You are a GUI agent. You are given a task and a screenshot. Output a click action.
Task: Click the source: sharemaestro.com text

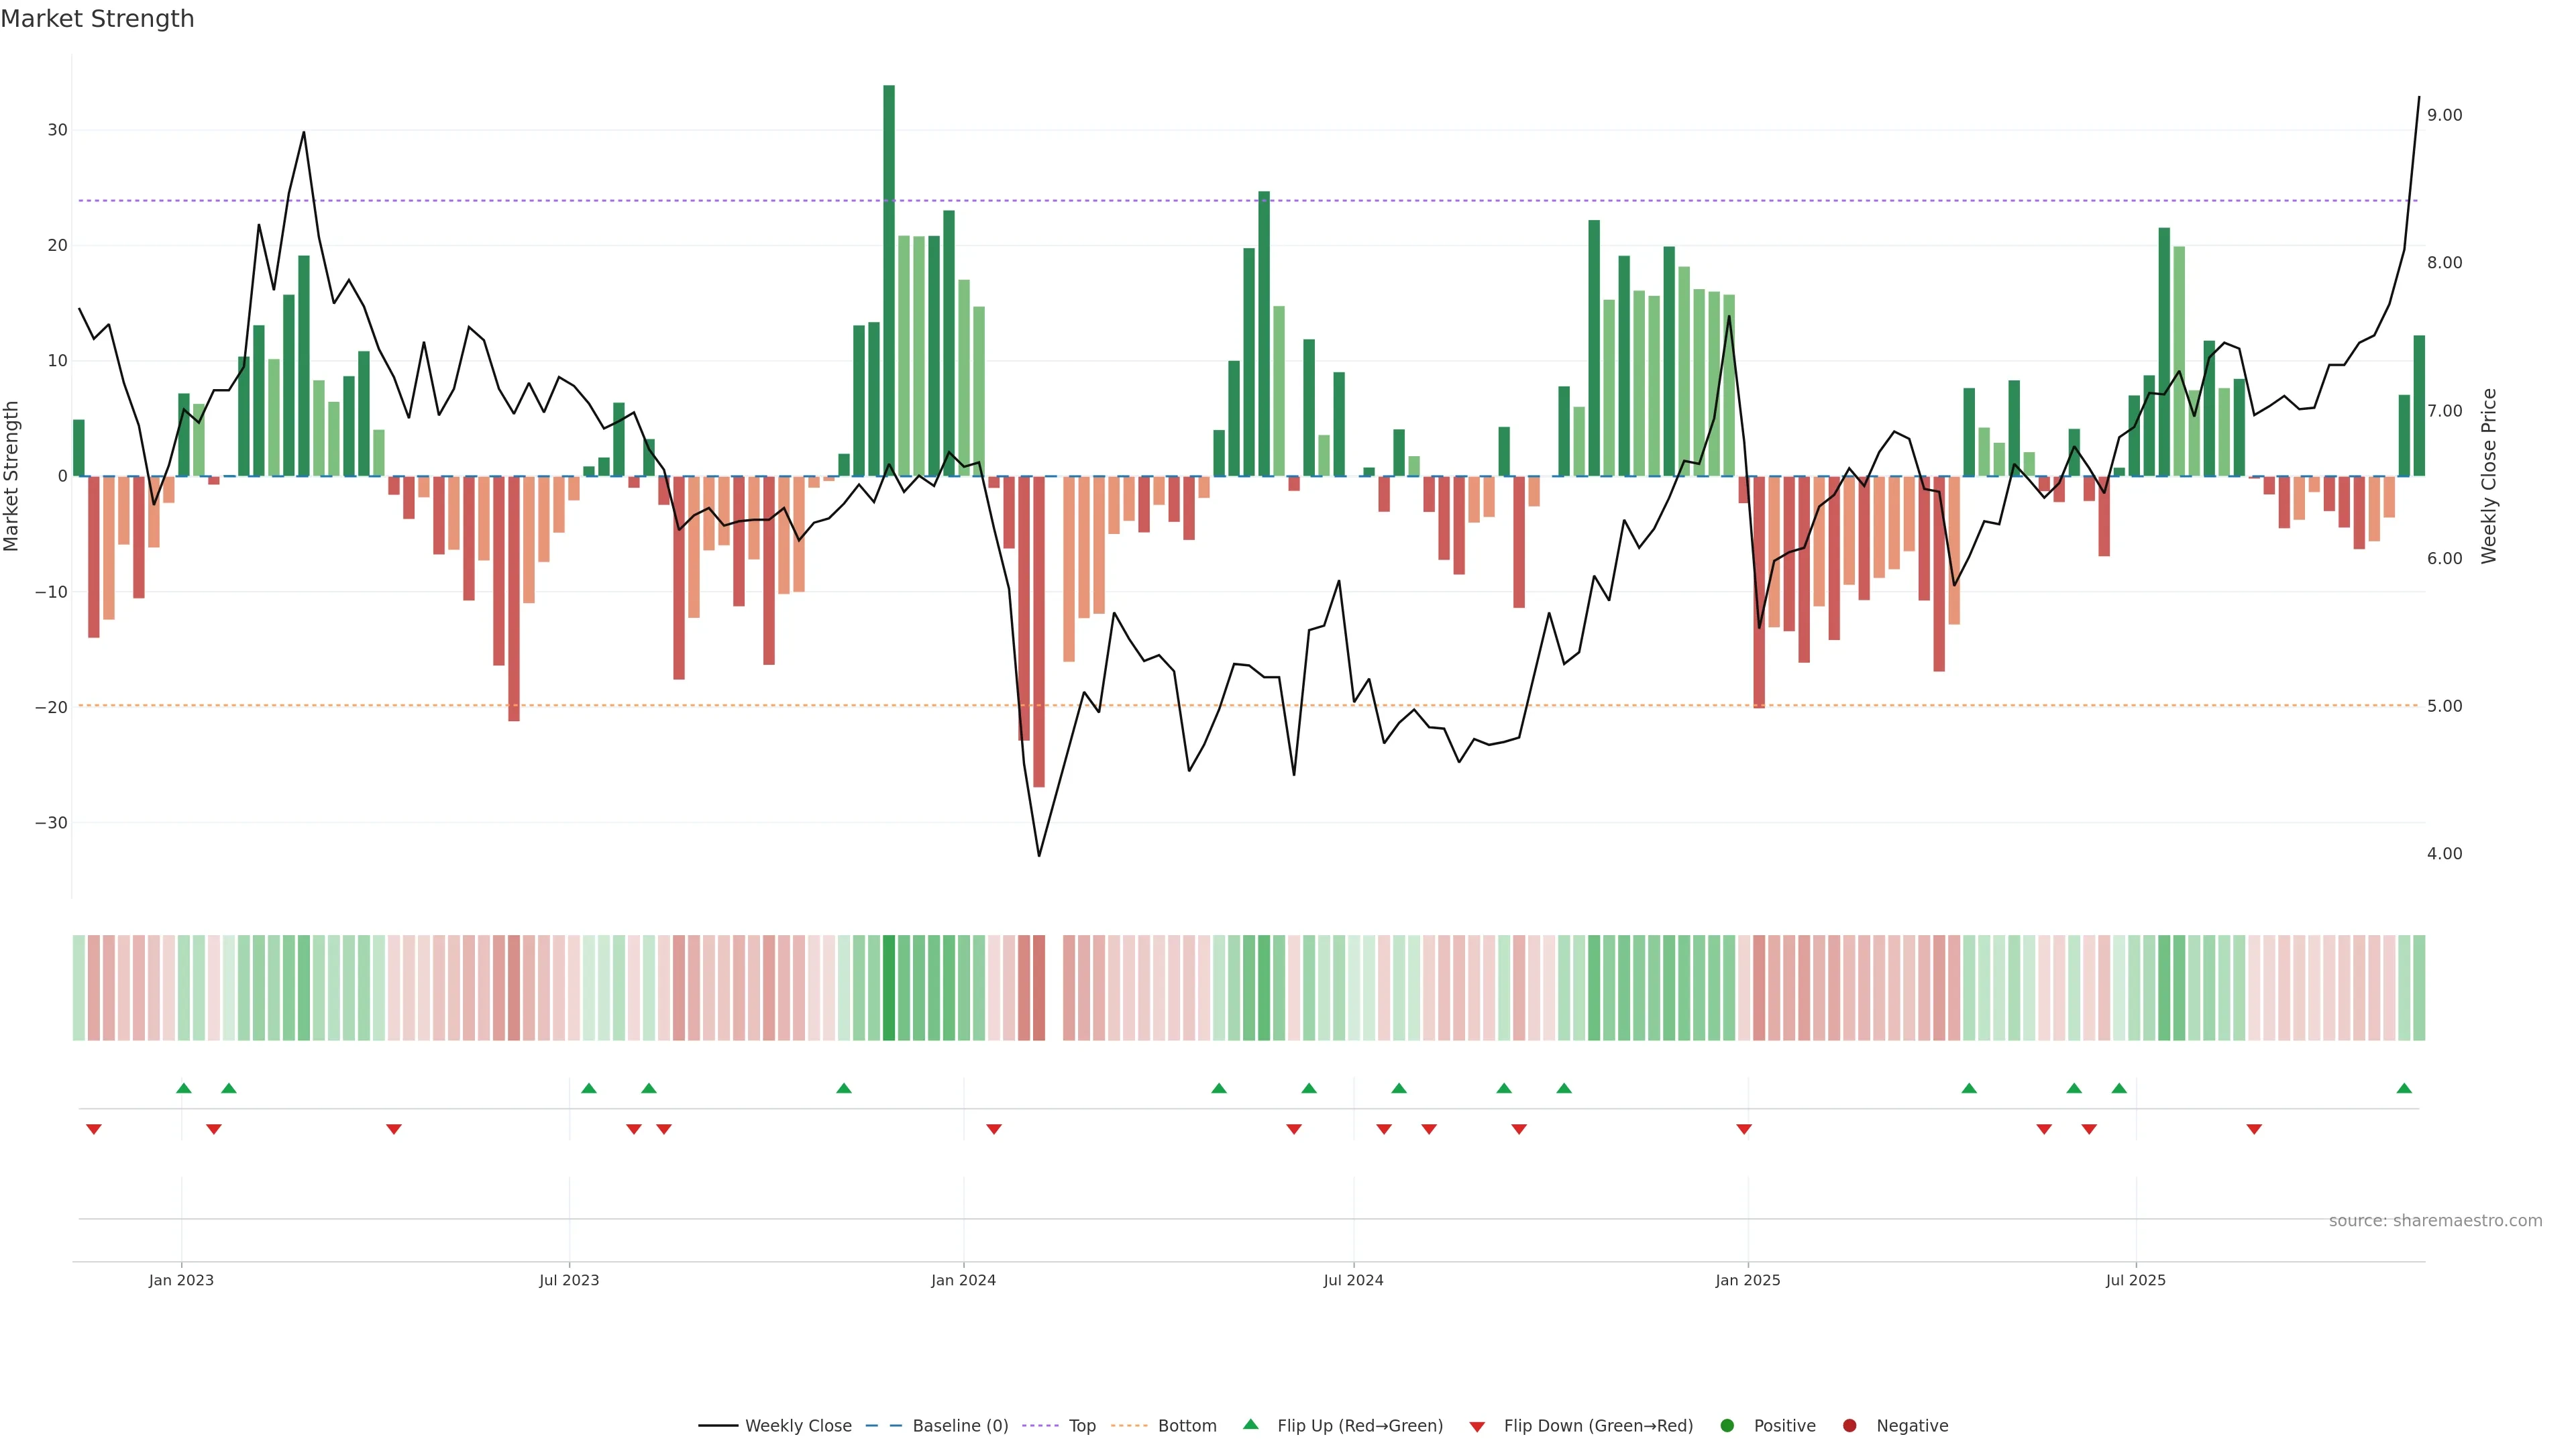(2435, 1221)
